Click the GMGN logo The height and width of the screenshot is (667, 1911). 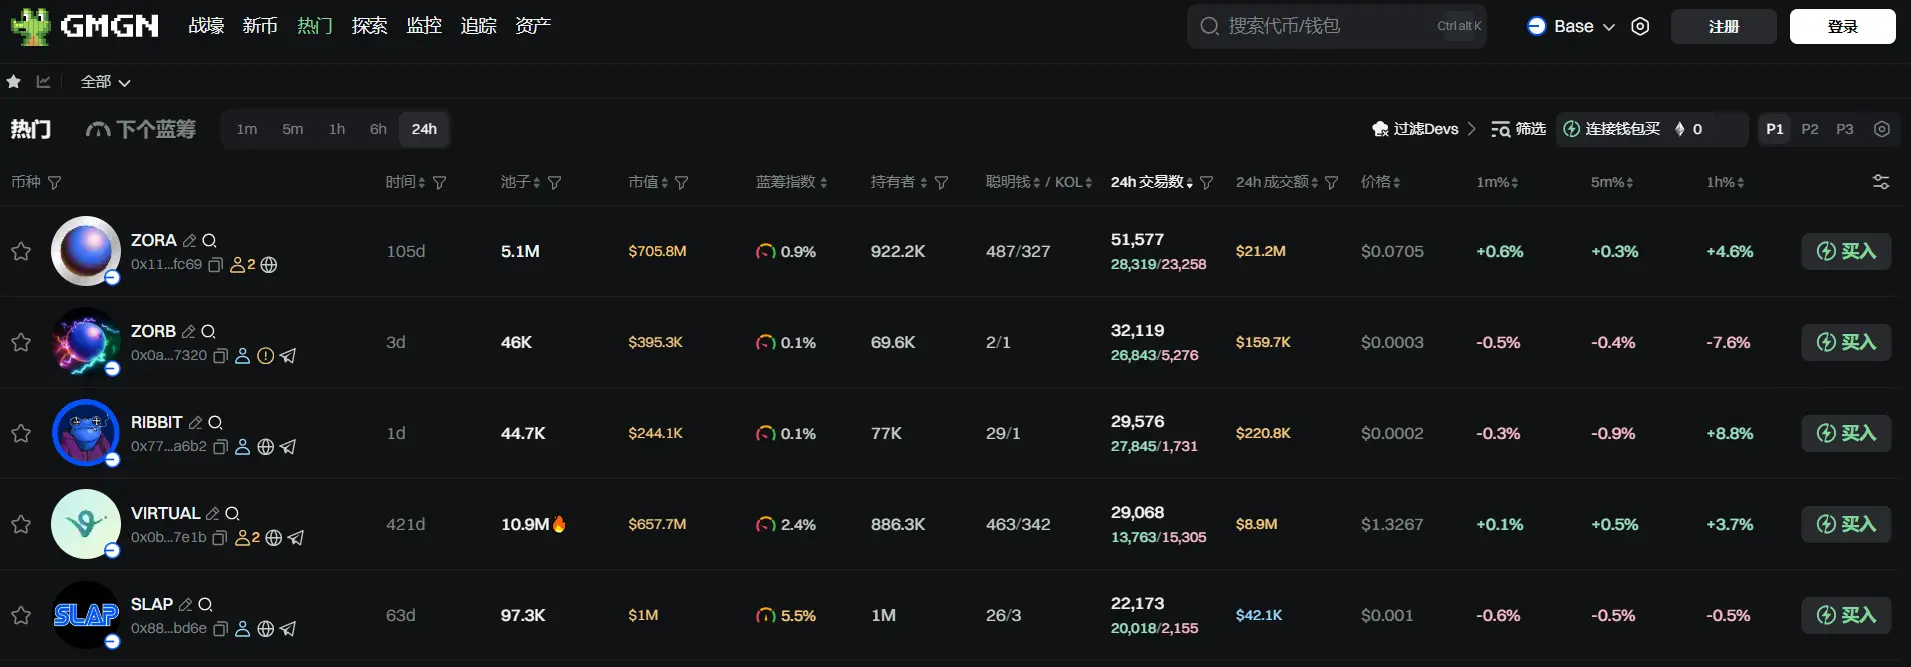[85, 26]
